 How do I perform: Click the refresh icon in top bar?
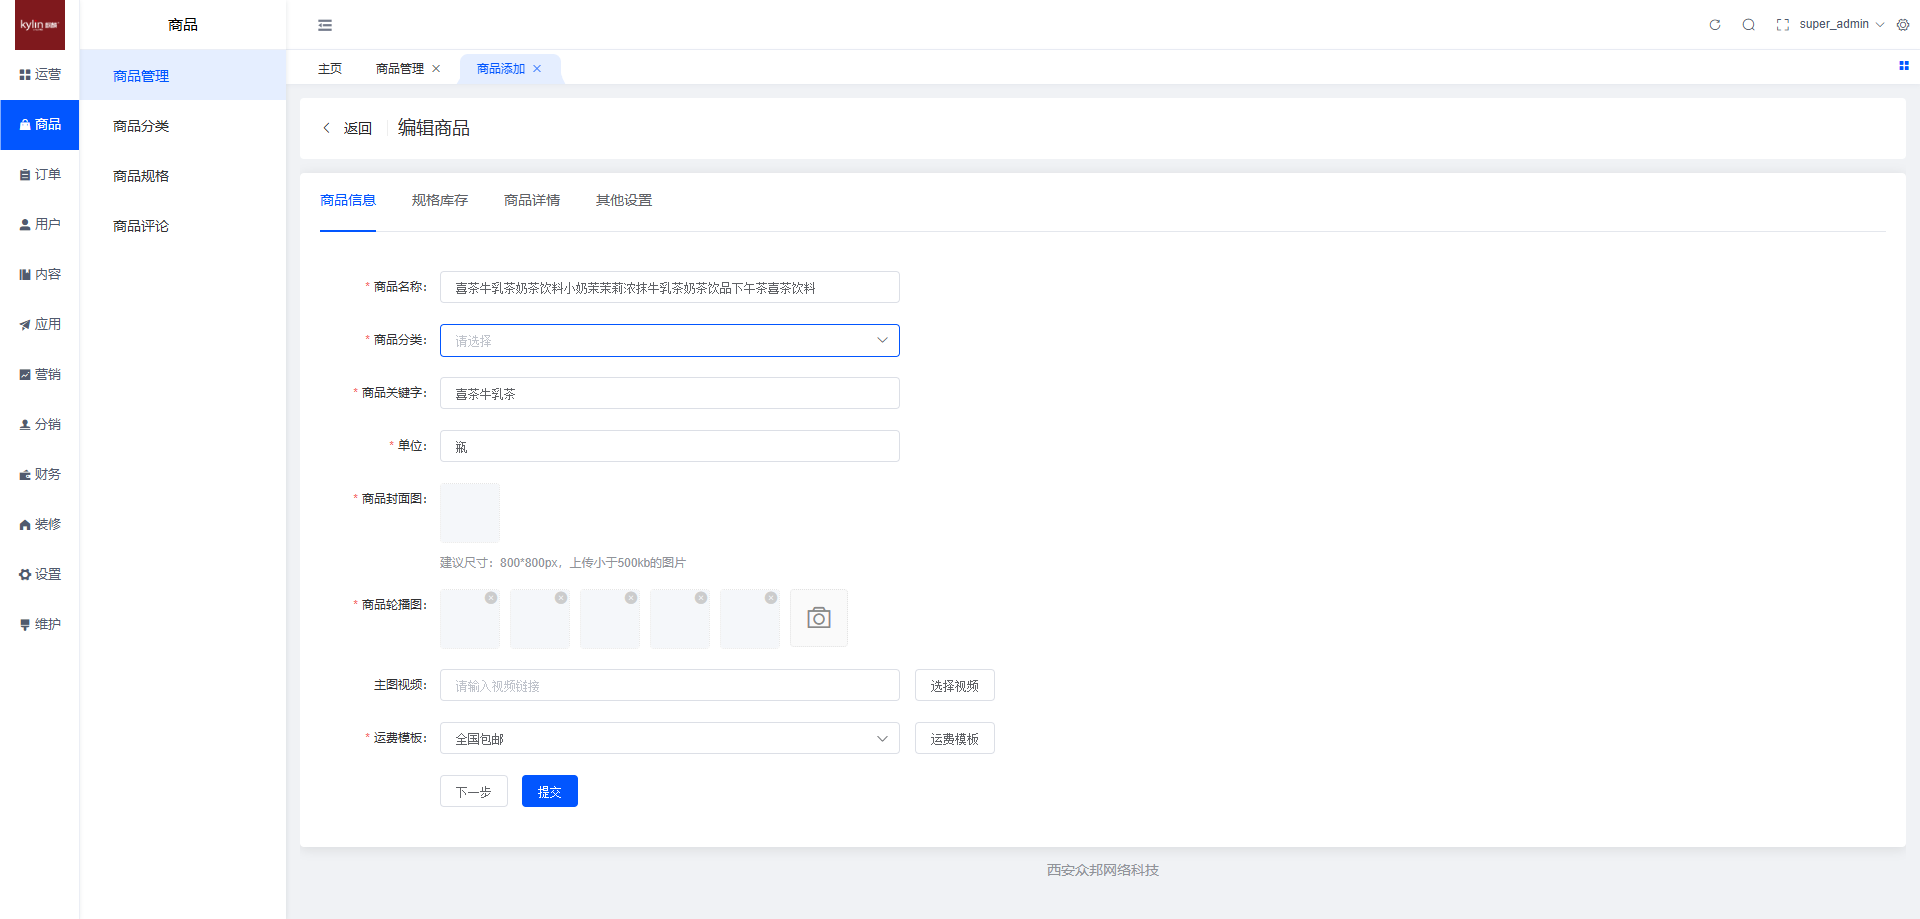1715,25
